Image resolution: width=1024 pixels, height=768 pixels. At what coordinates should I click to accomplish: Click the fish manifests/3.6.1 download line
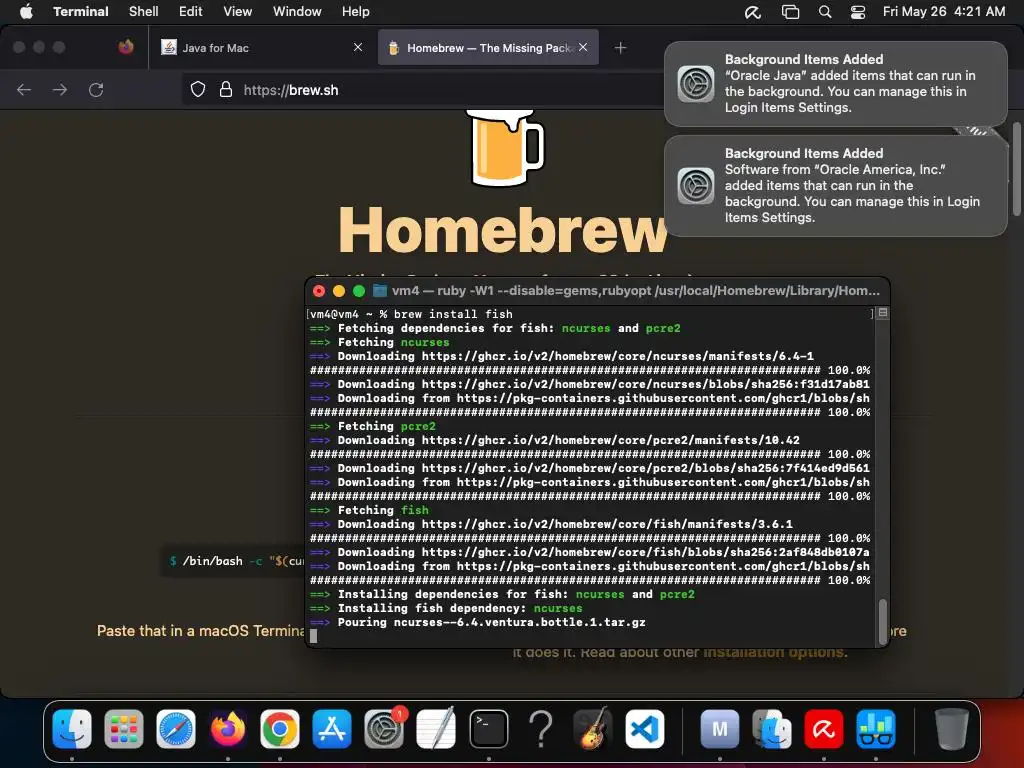551,524
